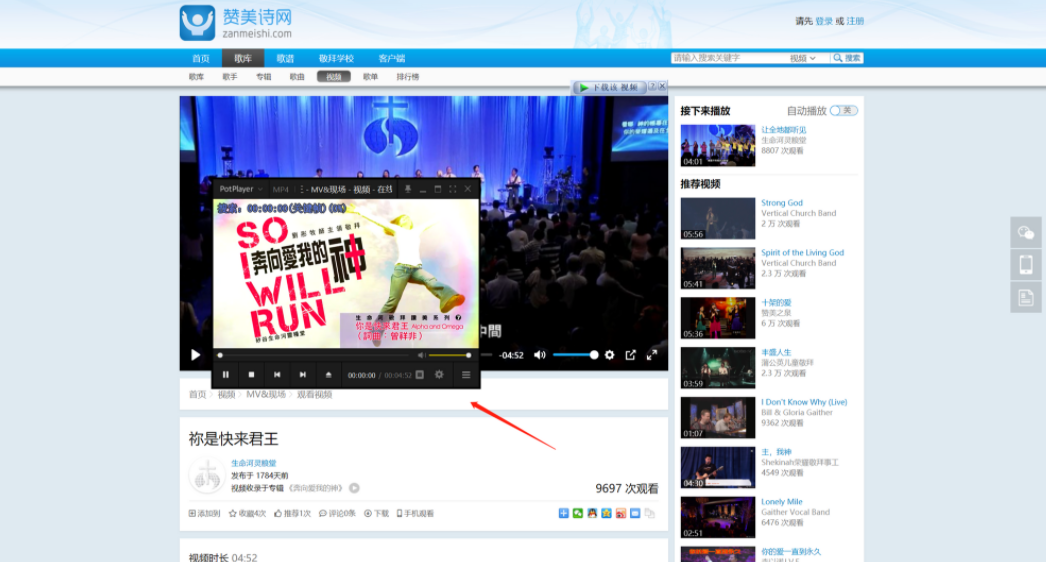Screen dimensions: 1046x562
Task: Open PotPlayer's playlist menu icon
Action: pos(466,375)
